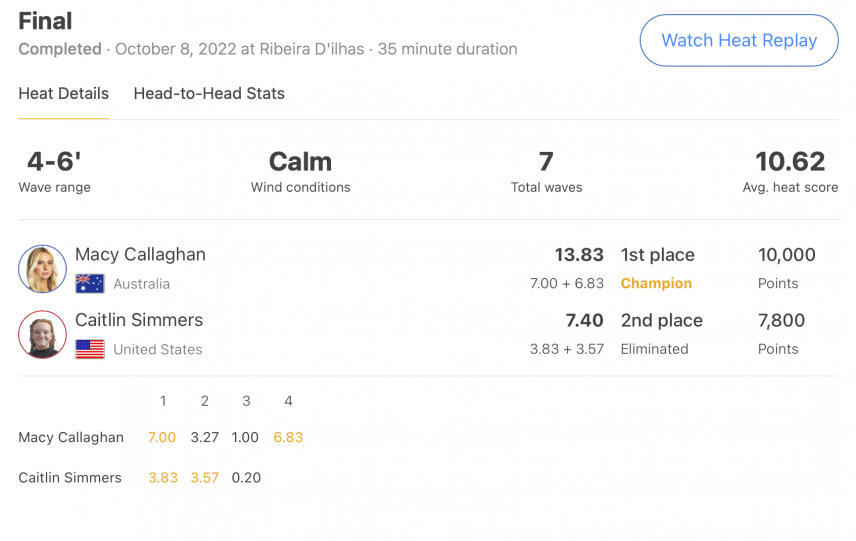The height and width of the screenshot is (541, 856).
Task: Click the Watch Heat Replay button
Action: click(x=739, y=40)
